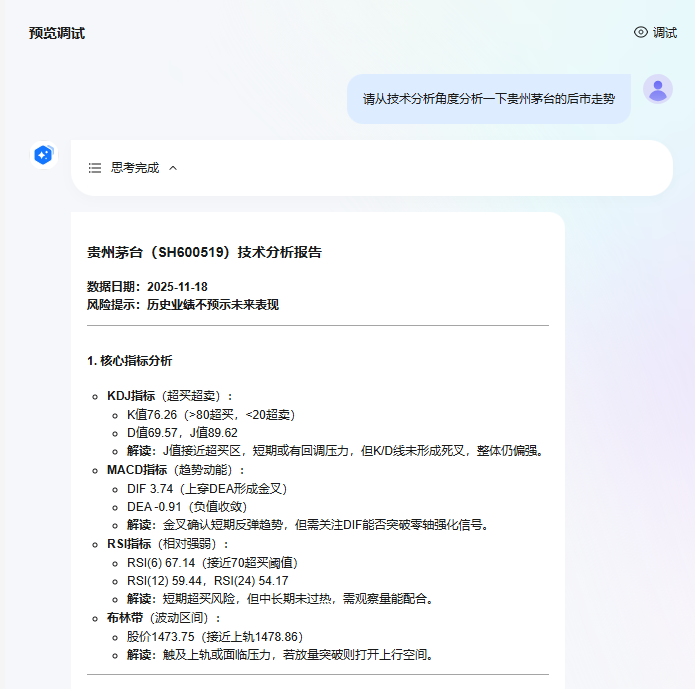
Task: Click the 调试 debug button label
Action: pos(664,33)
